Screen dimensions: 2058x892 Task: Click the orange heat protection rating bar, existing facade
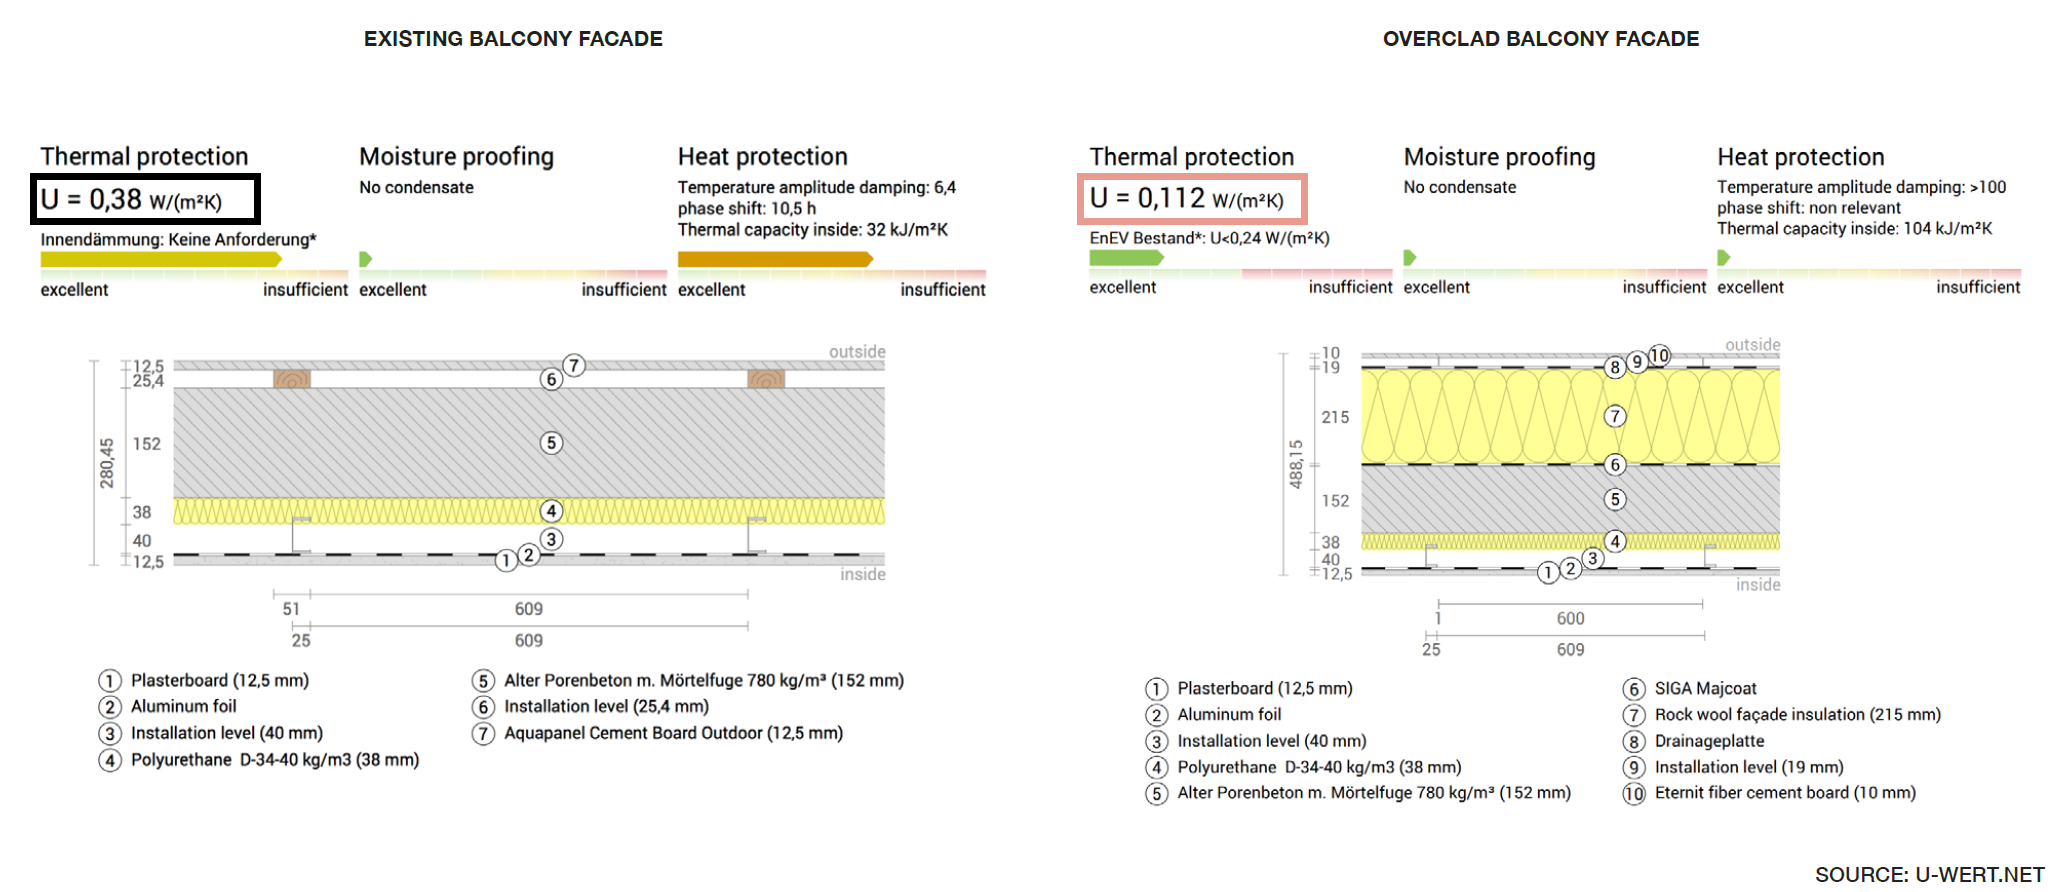coord(775,259)
